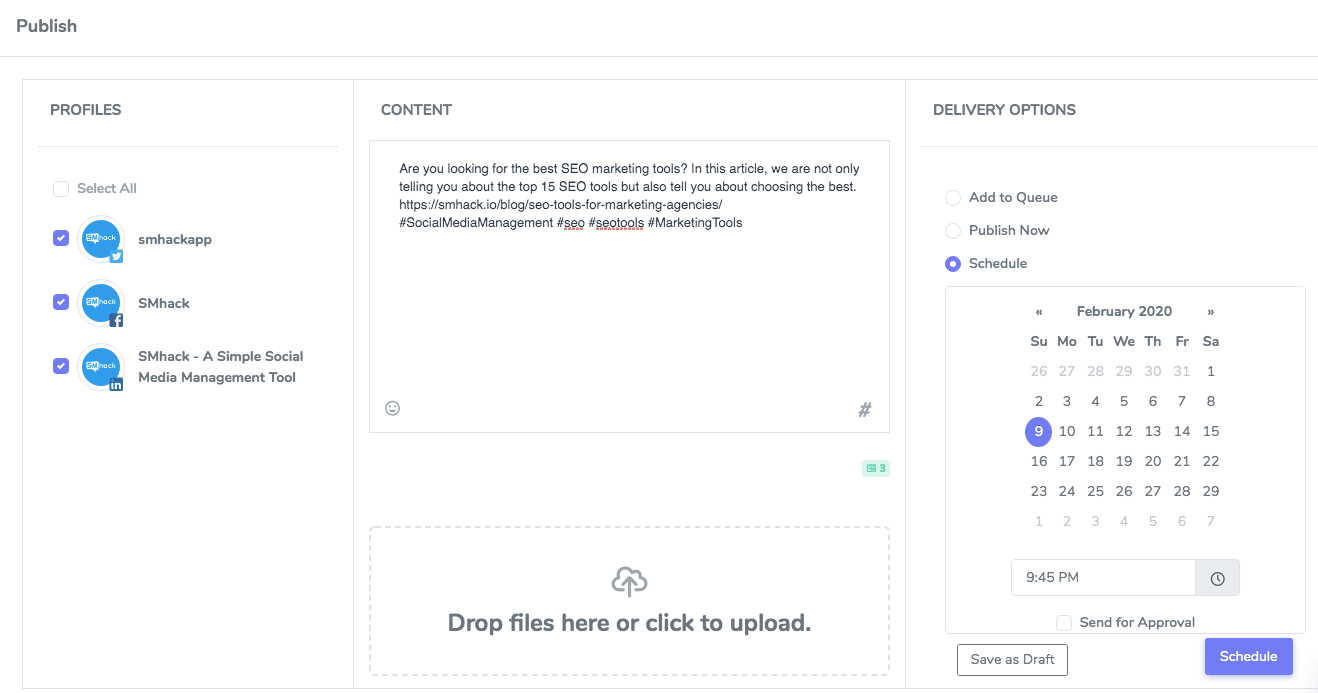
Task: Click the PROFILES panel heading
Action: (86, 110)
